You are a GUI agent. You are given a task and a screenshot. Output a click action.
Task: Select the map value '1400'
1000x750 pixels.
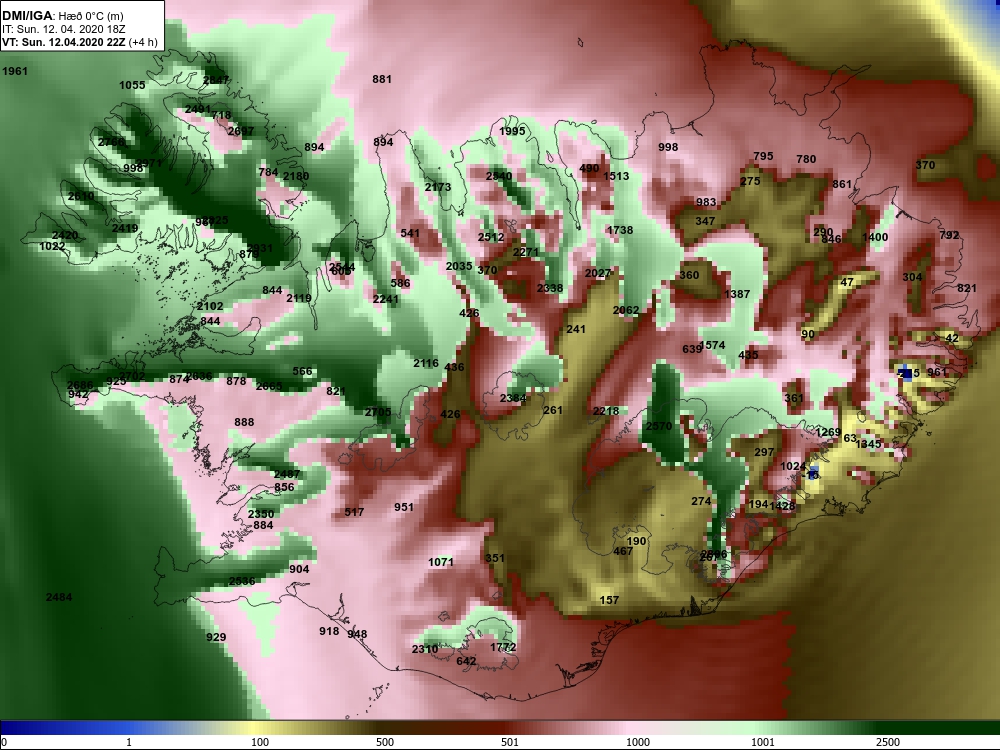click(x=875, y=237)
